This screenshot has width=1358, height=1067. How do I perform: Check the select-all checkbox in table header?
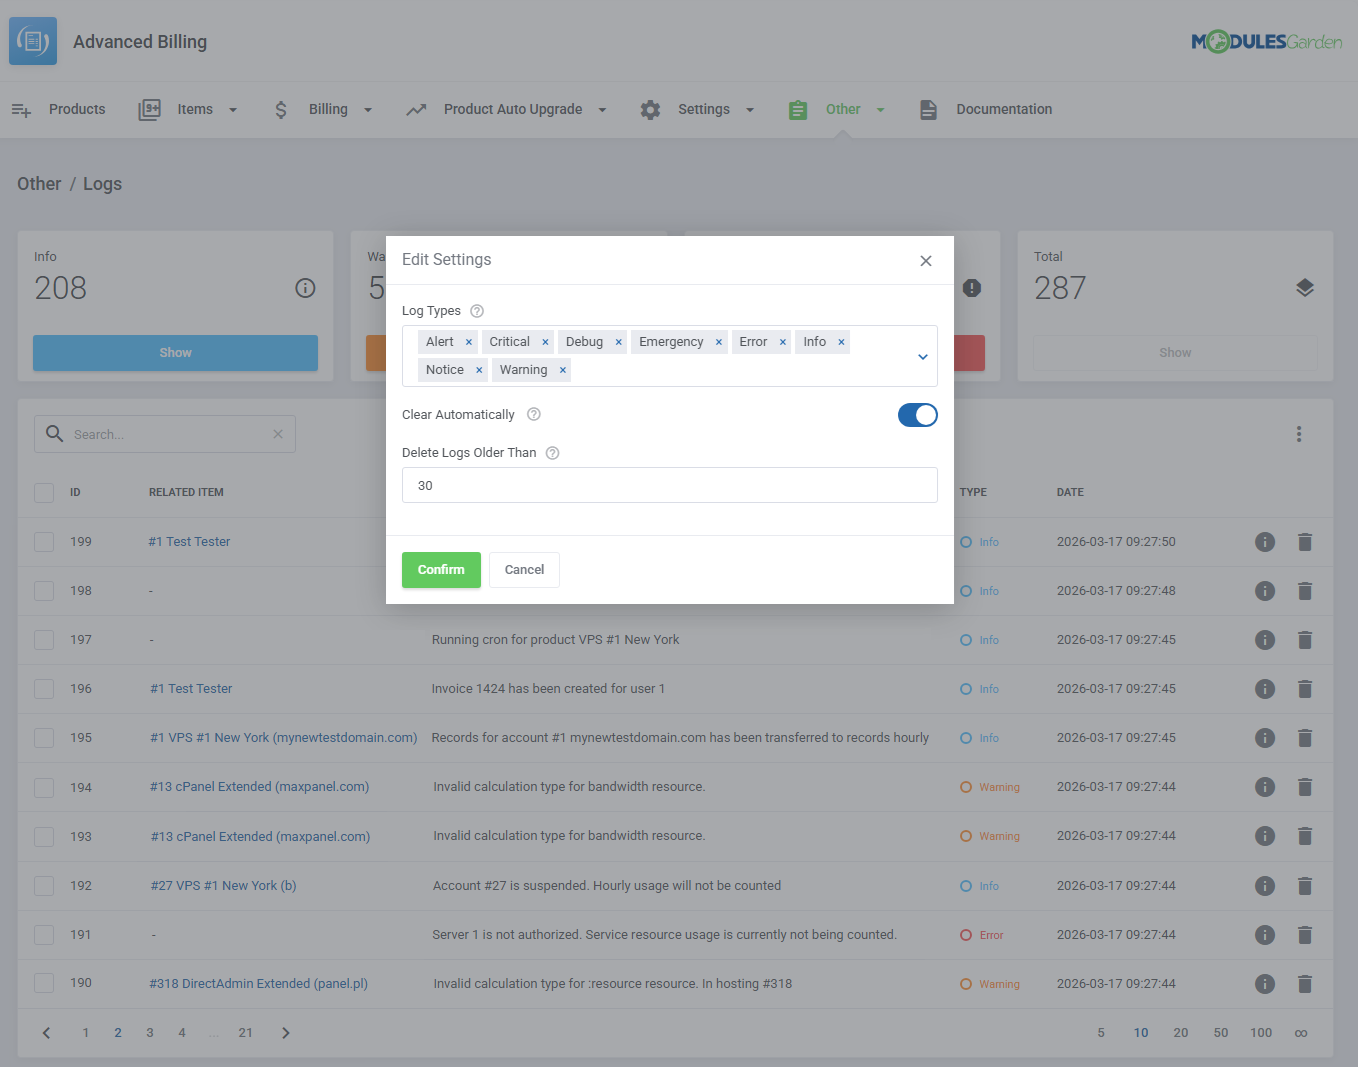(x=43, y=492)
